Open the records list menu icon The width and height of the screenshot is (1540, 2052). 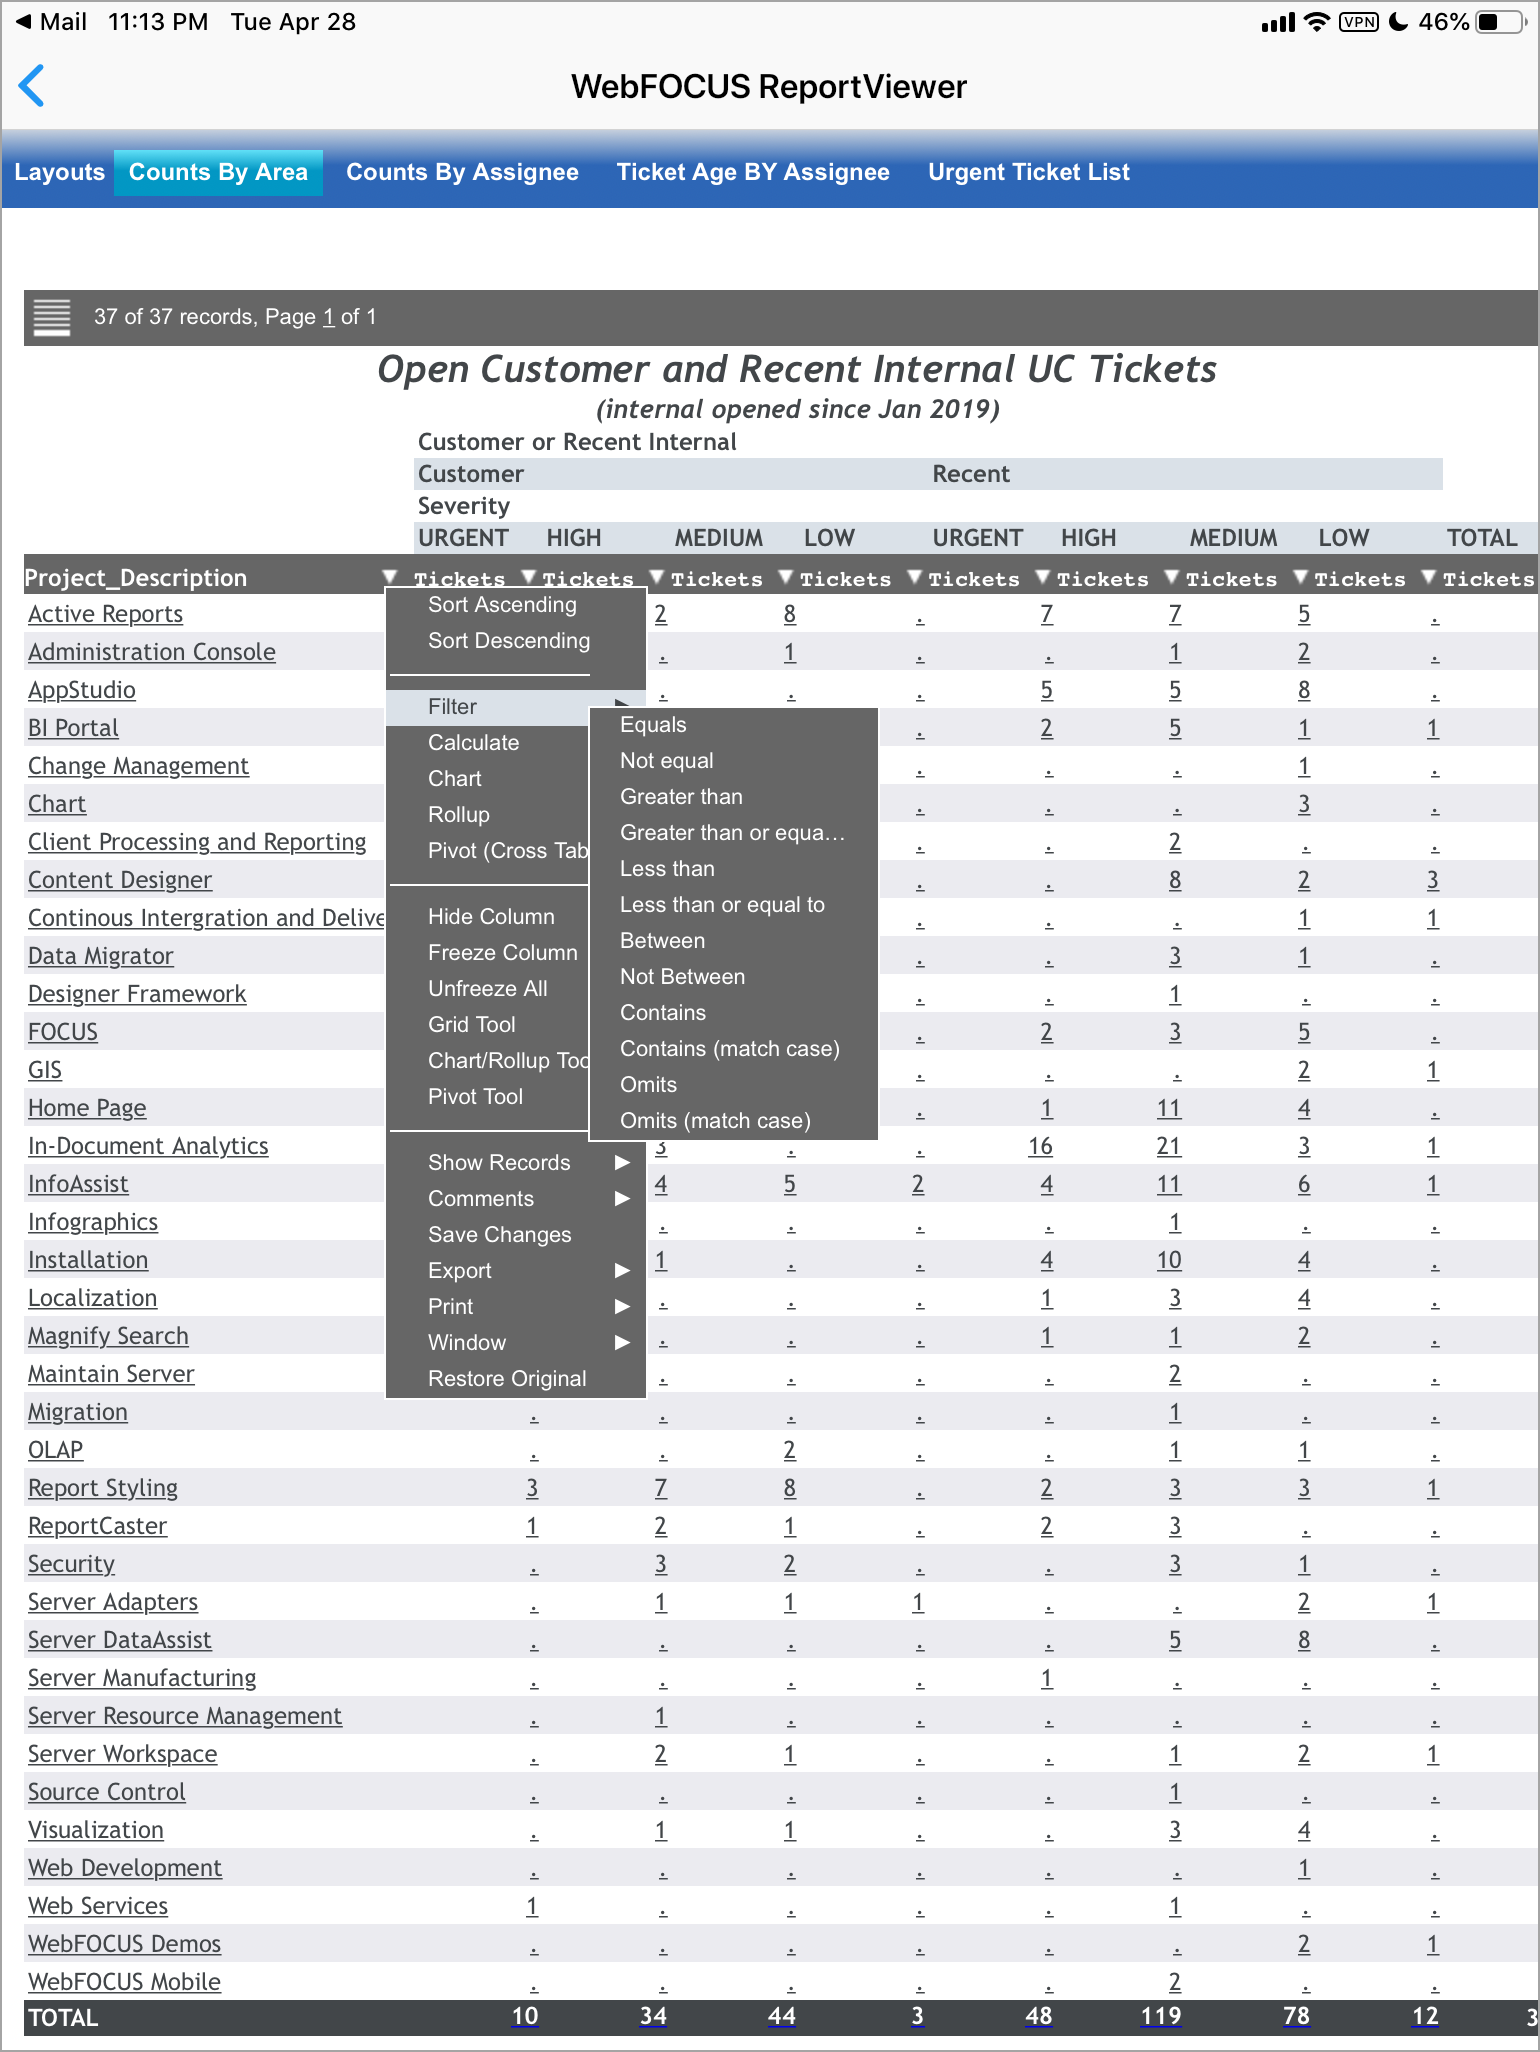pos(52,317)
